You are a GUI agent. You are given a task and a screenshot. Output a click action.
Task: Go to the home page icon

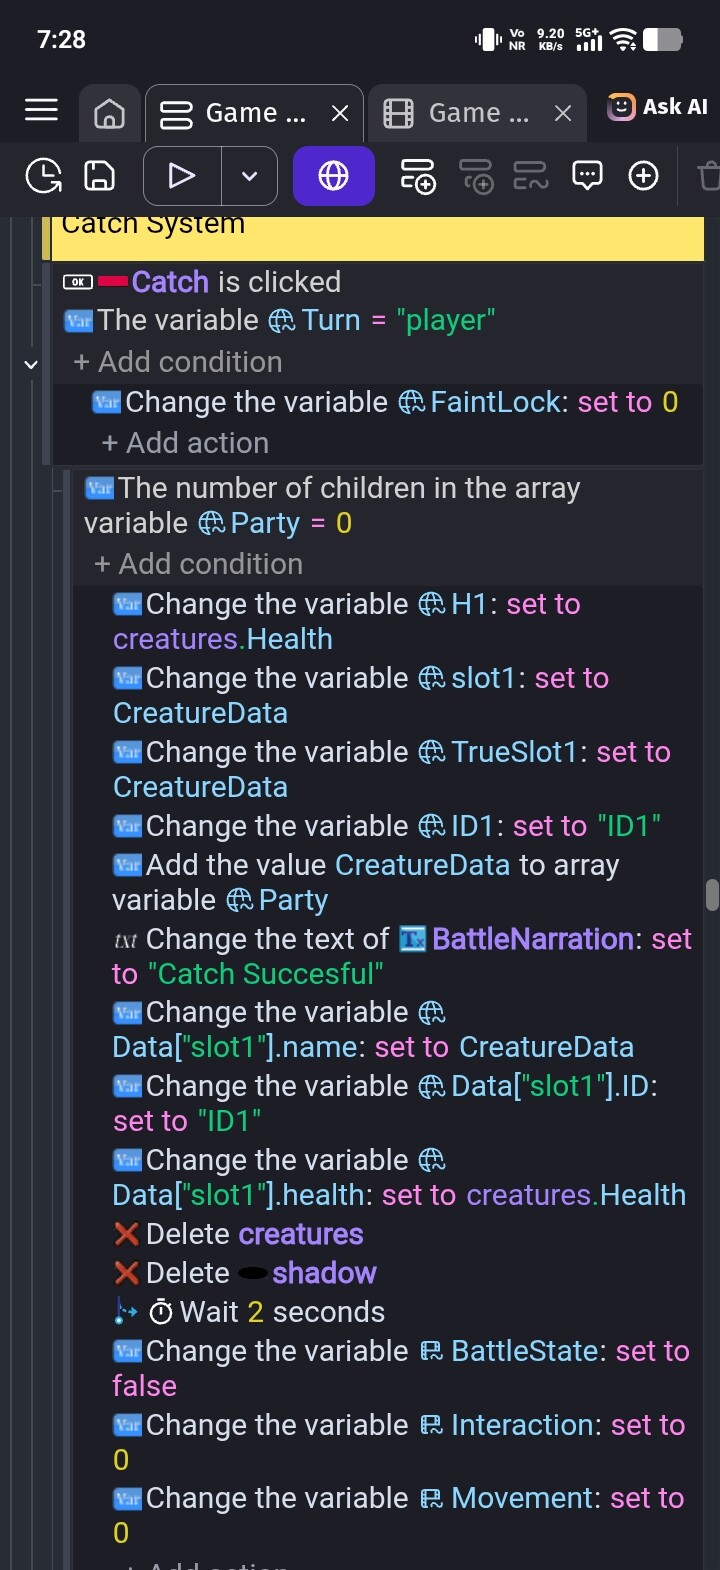(109, 114)
